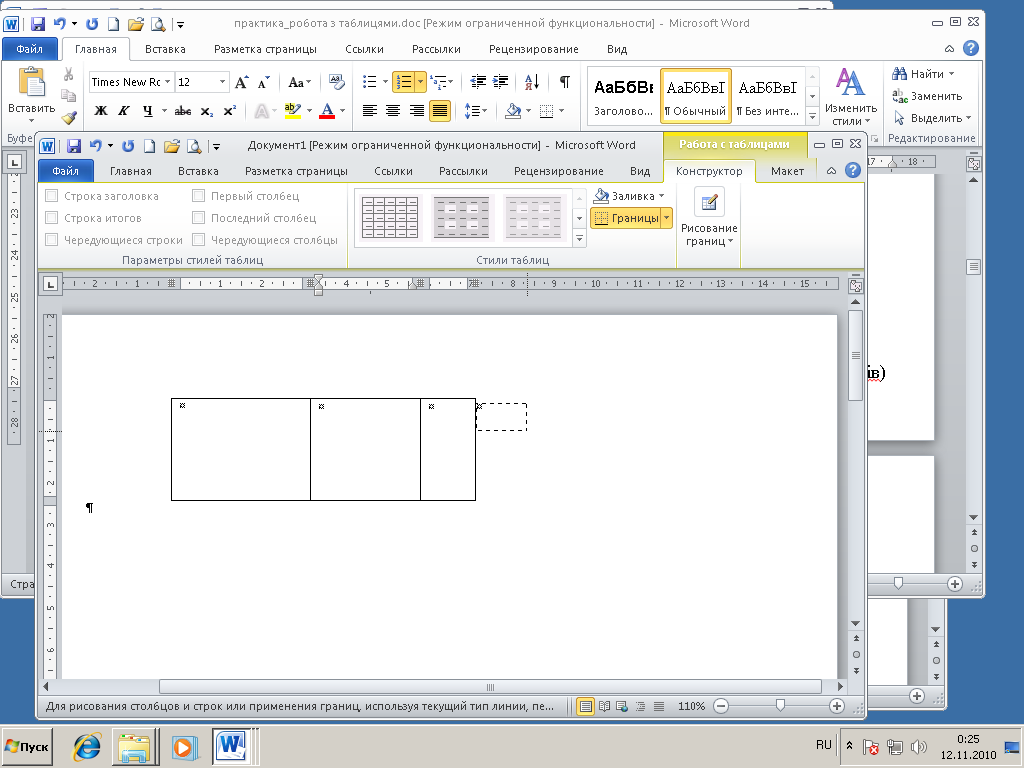Click Format Painter in back window

click(x=69, y=118)
